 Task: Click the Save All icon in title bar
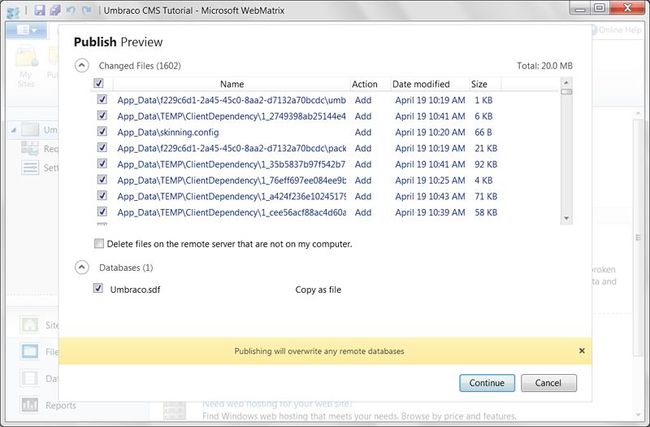tap(55, 10)
